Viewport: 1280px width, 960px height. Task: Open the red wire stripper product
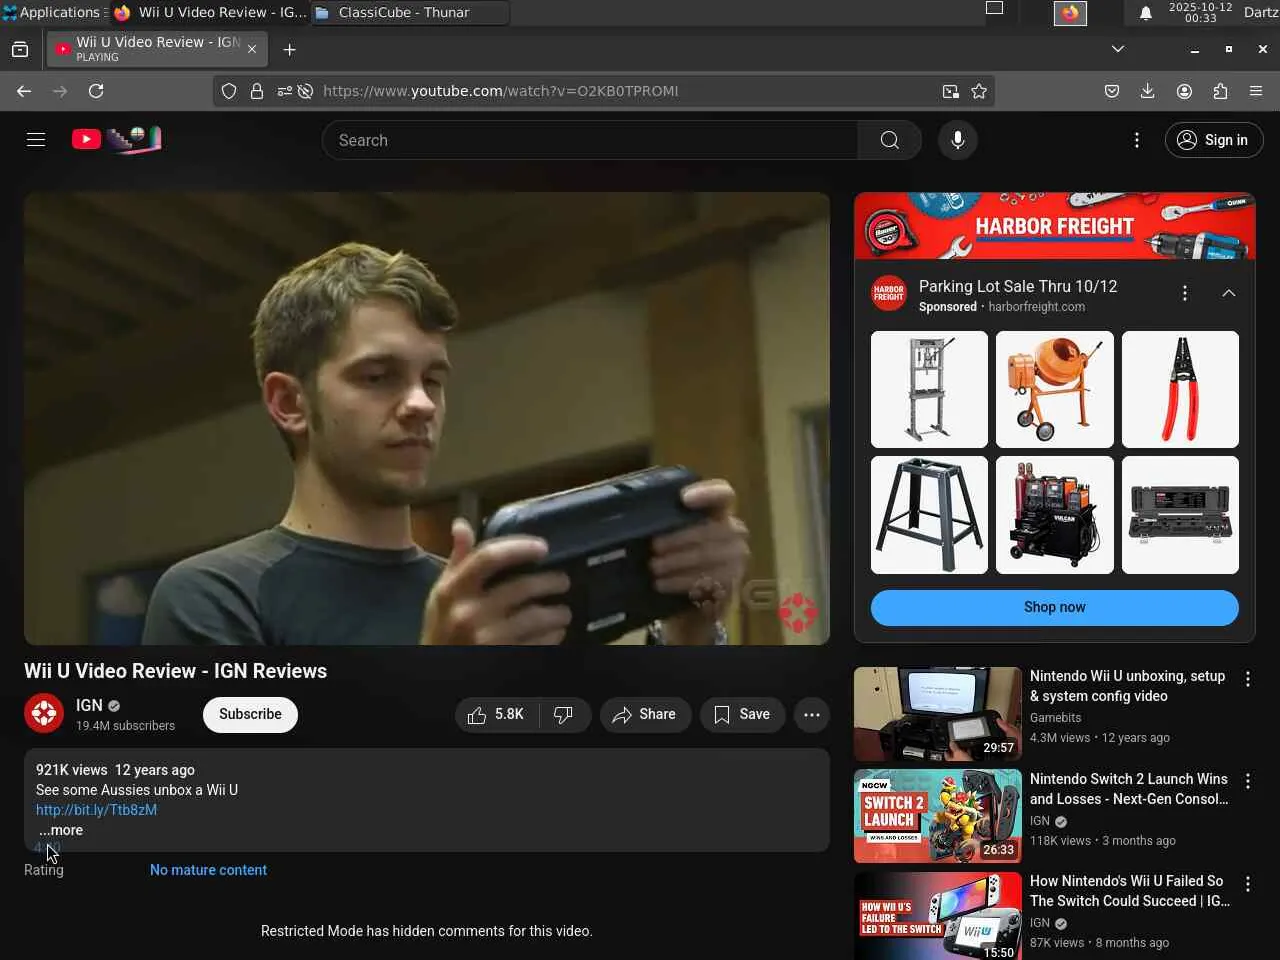tap(1180, 389)
